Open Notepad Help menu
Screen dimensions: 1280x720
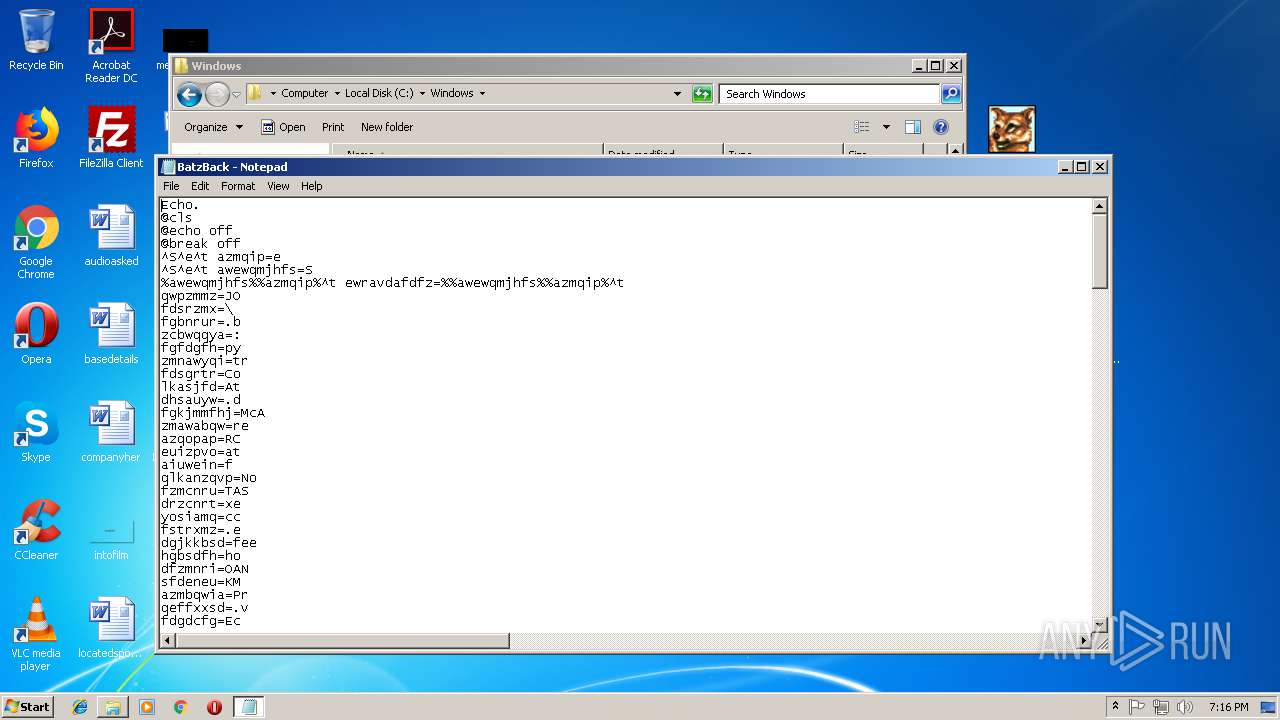tap(312, 186)
